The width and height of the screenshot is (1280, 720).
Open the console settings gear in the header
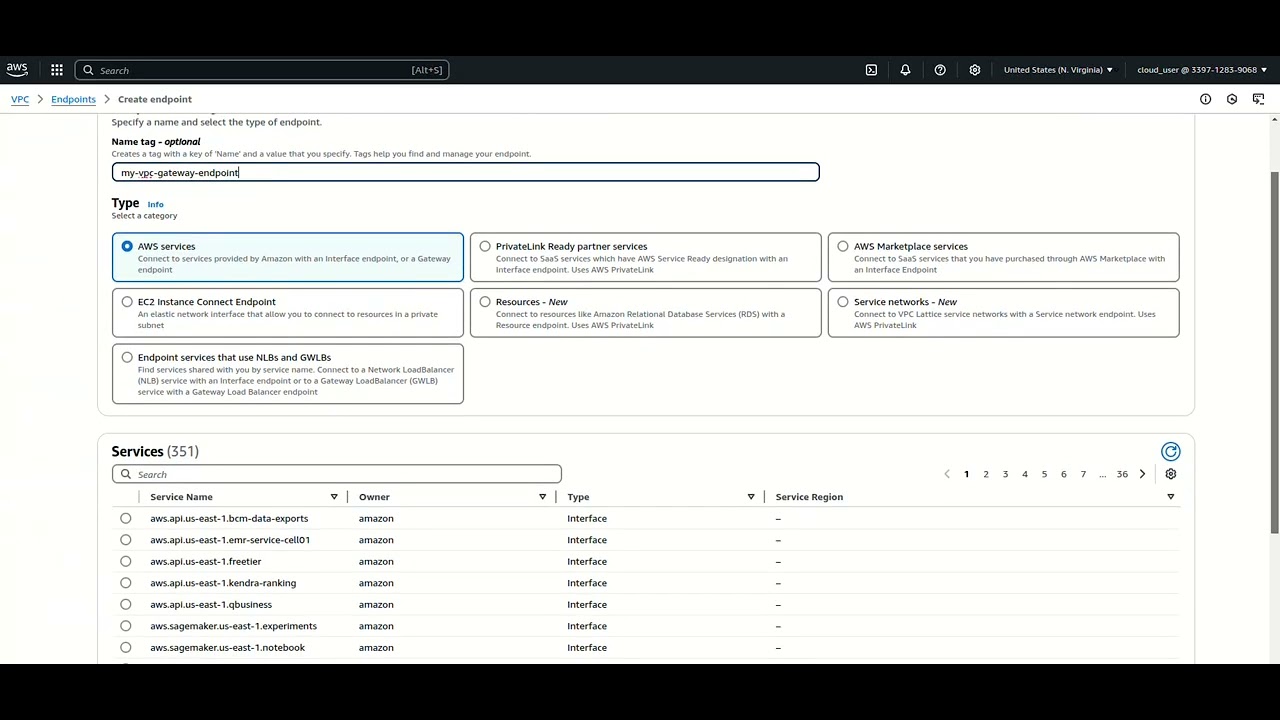point(975,70)
